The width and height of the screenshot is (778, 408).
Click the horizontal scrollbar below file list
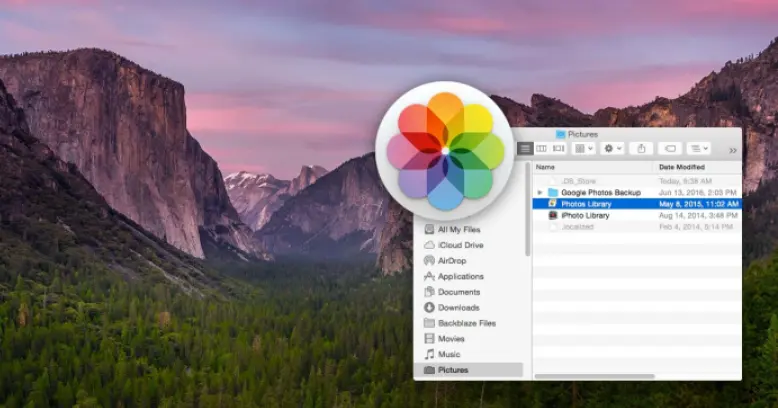(x=594, y=377)
